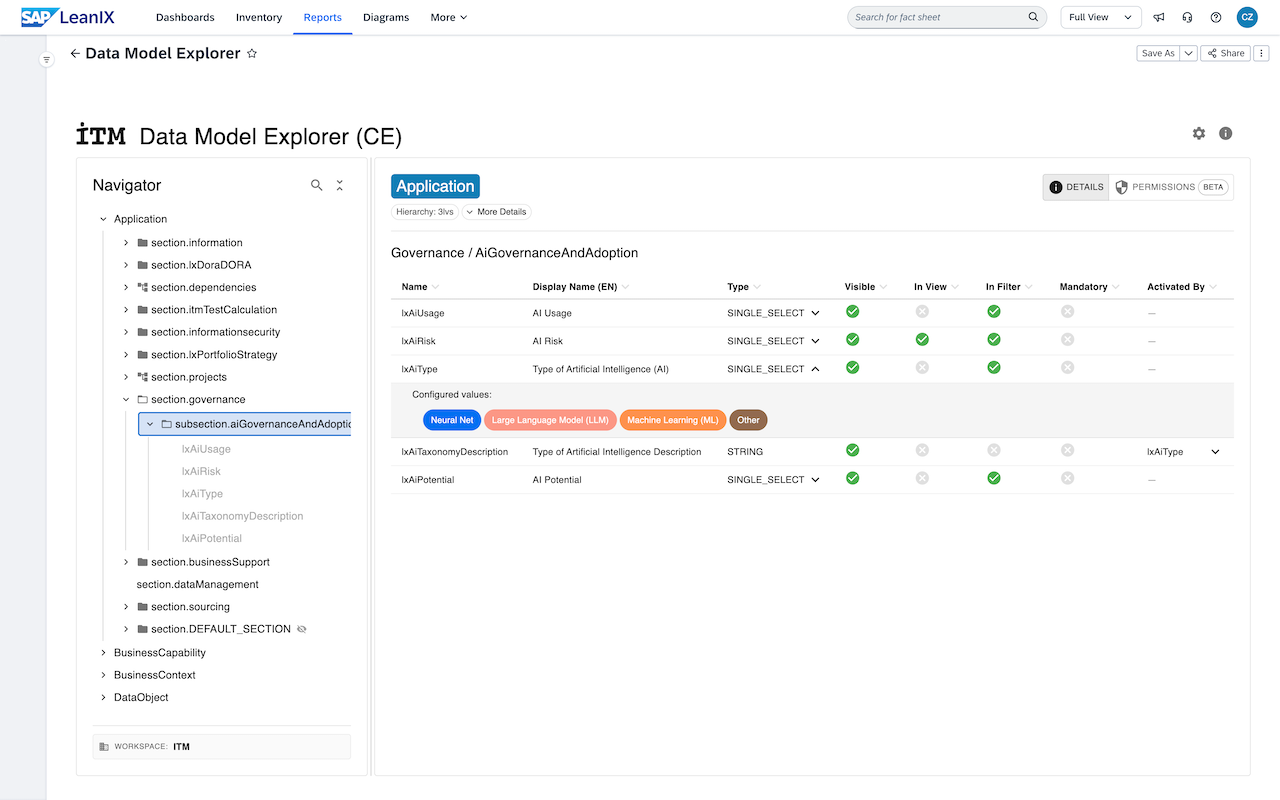
Task: Sort by the Name column header
Action: (414, 287)
